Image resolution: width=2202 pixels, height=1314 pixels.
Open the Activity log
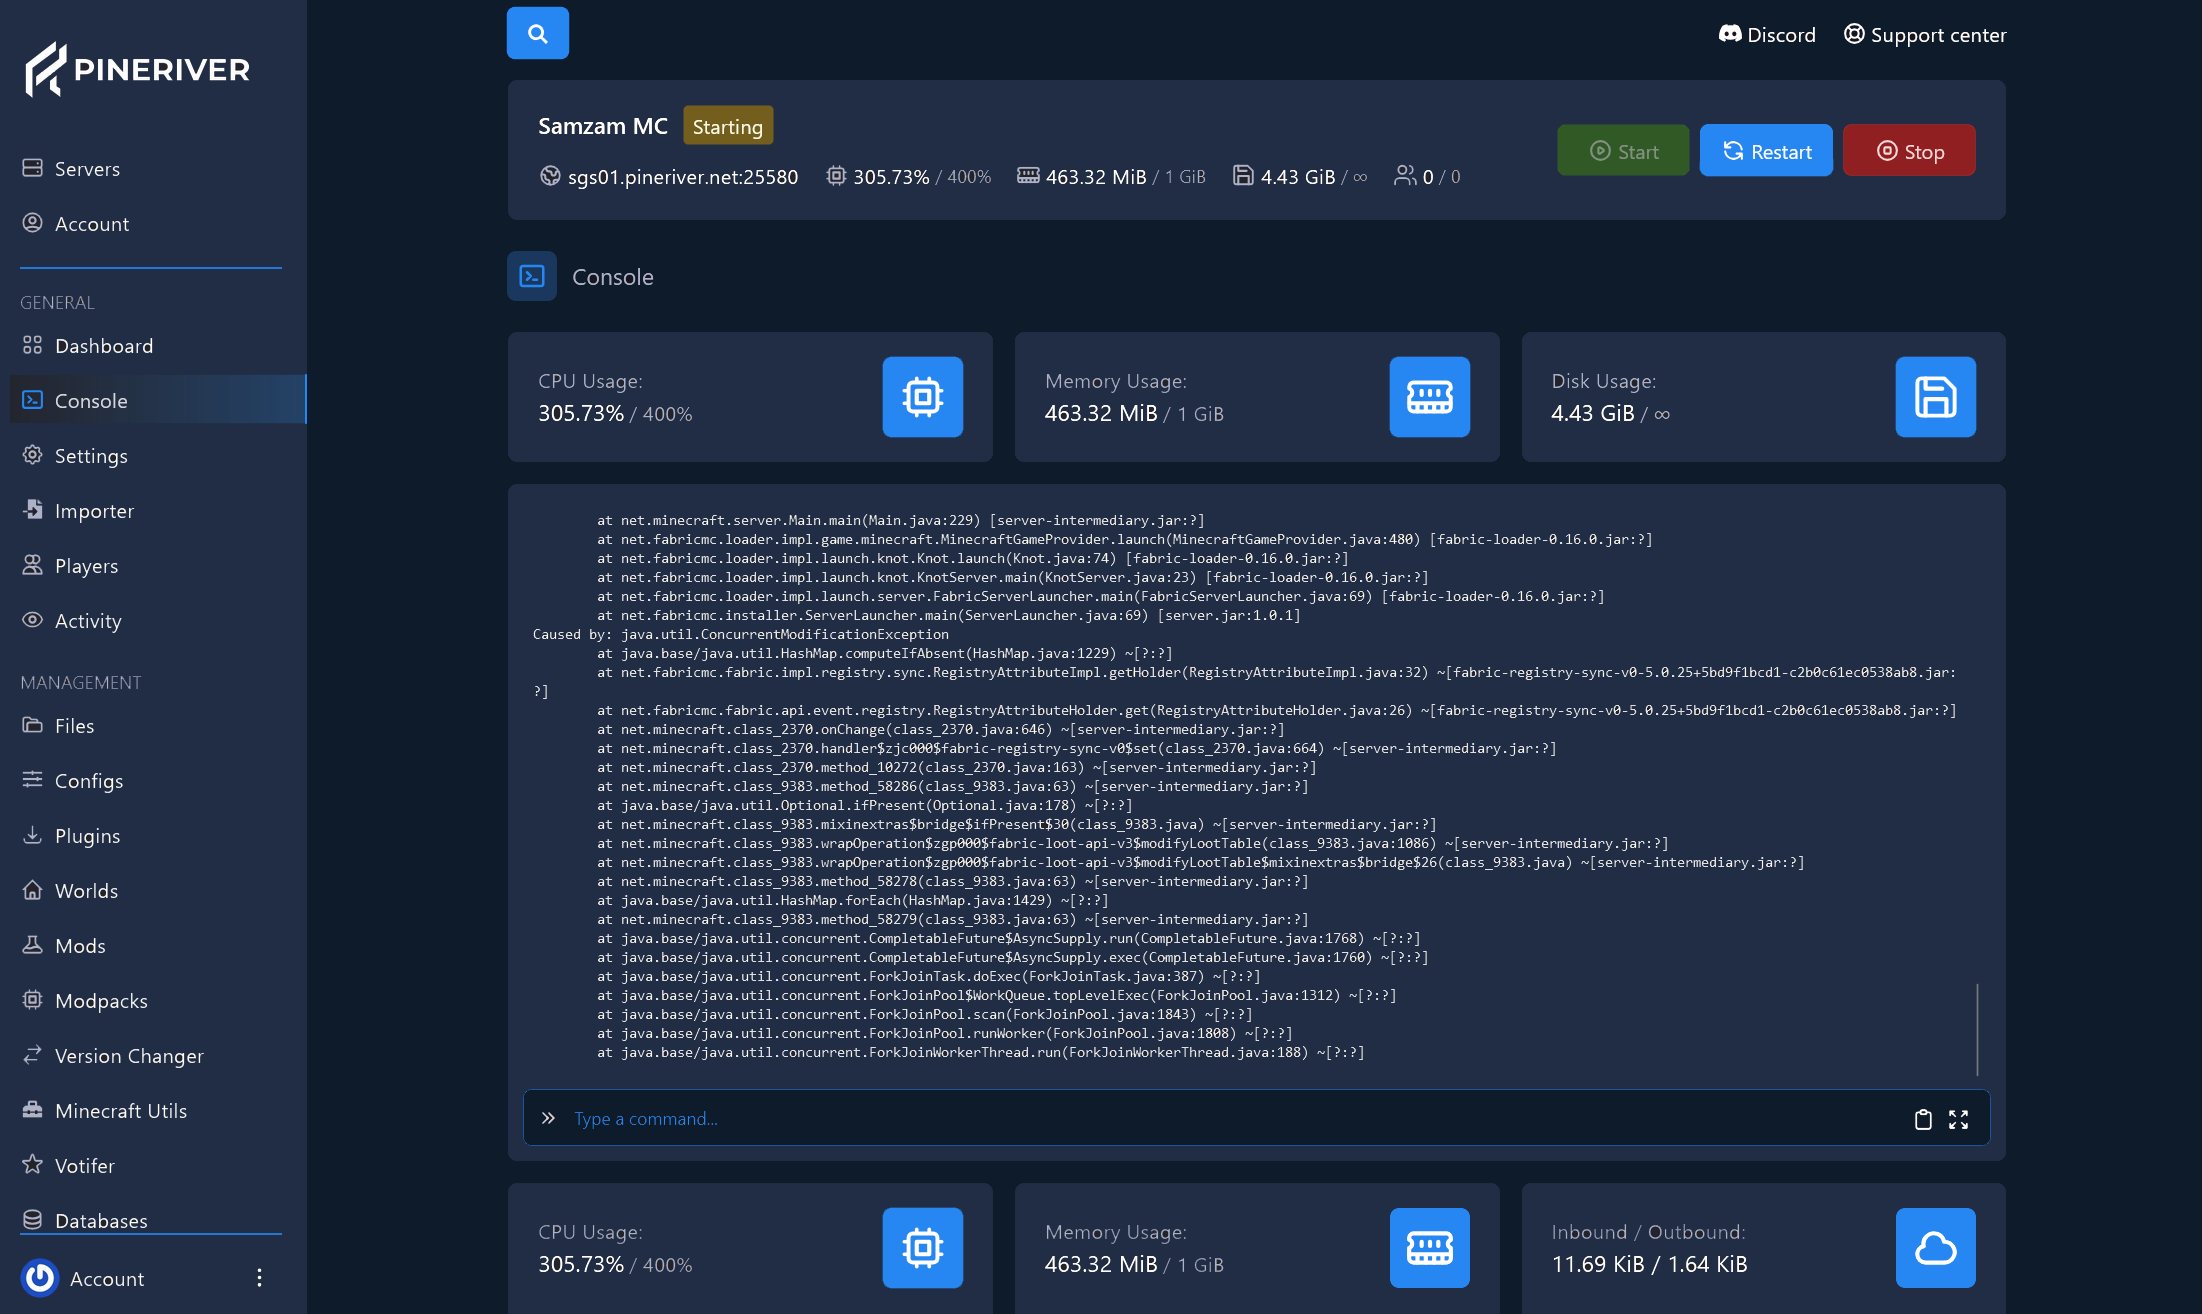point(88,621)
